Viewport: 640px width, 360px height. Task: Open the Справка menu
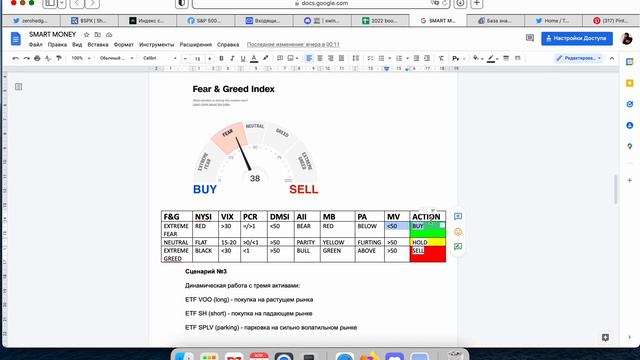tap(228, 44)
